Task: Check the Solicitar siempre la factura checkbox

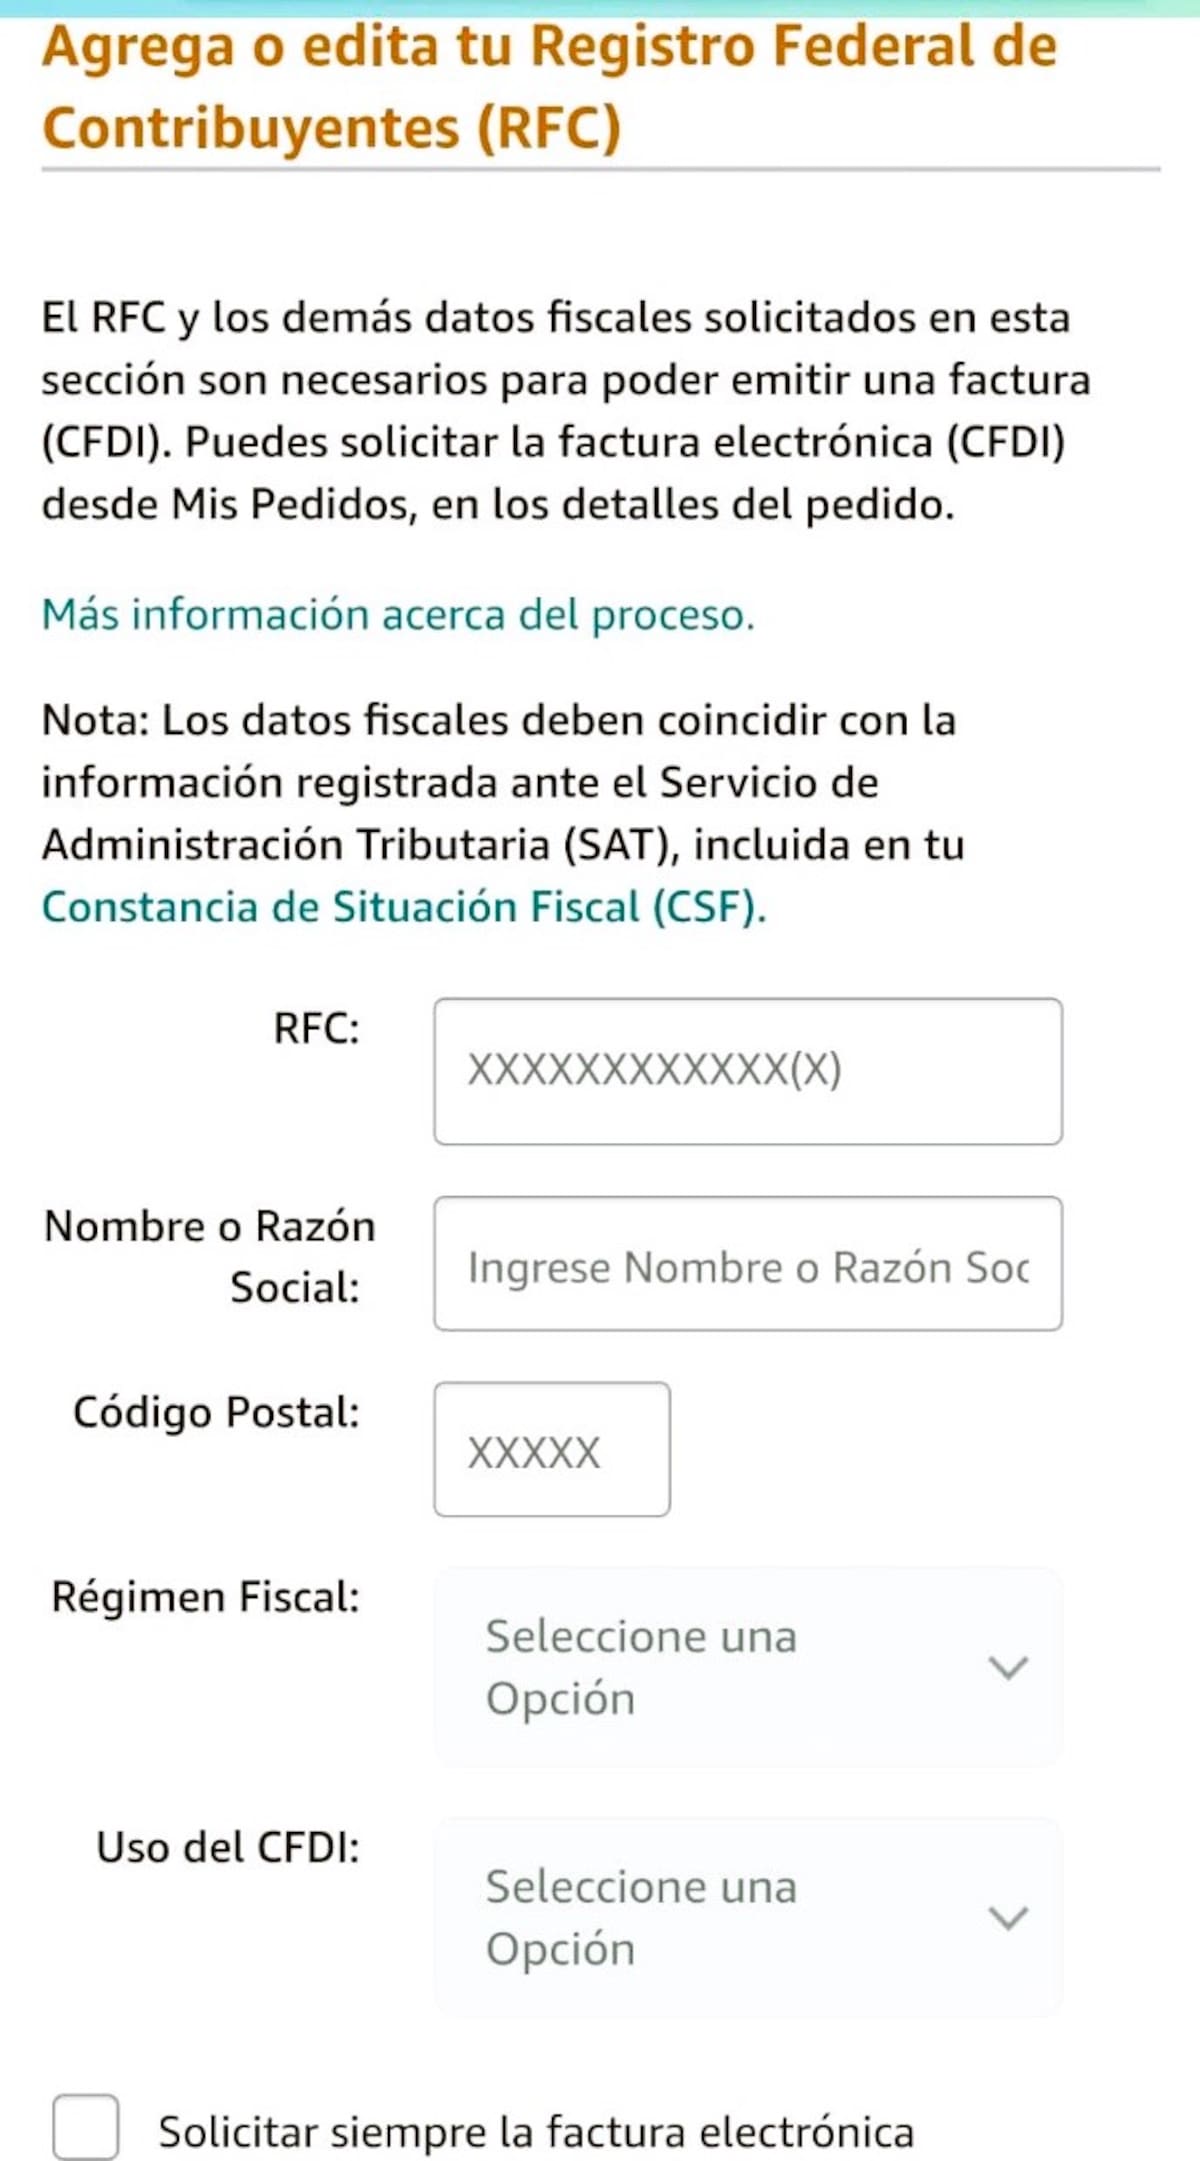Action: coord(86,2127)
